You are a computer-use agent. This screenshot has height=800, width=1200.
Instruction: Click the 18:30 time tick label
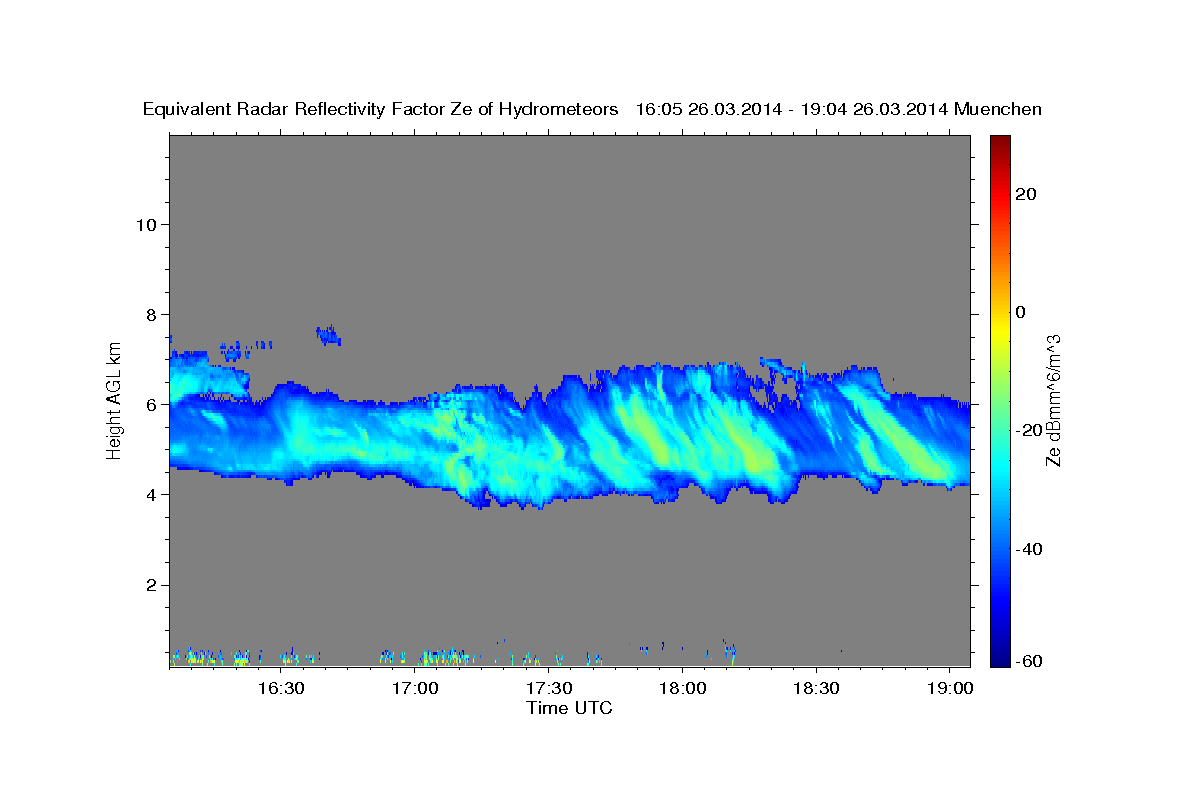(815, 688)
